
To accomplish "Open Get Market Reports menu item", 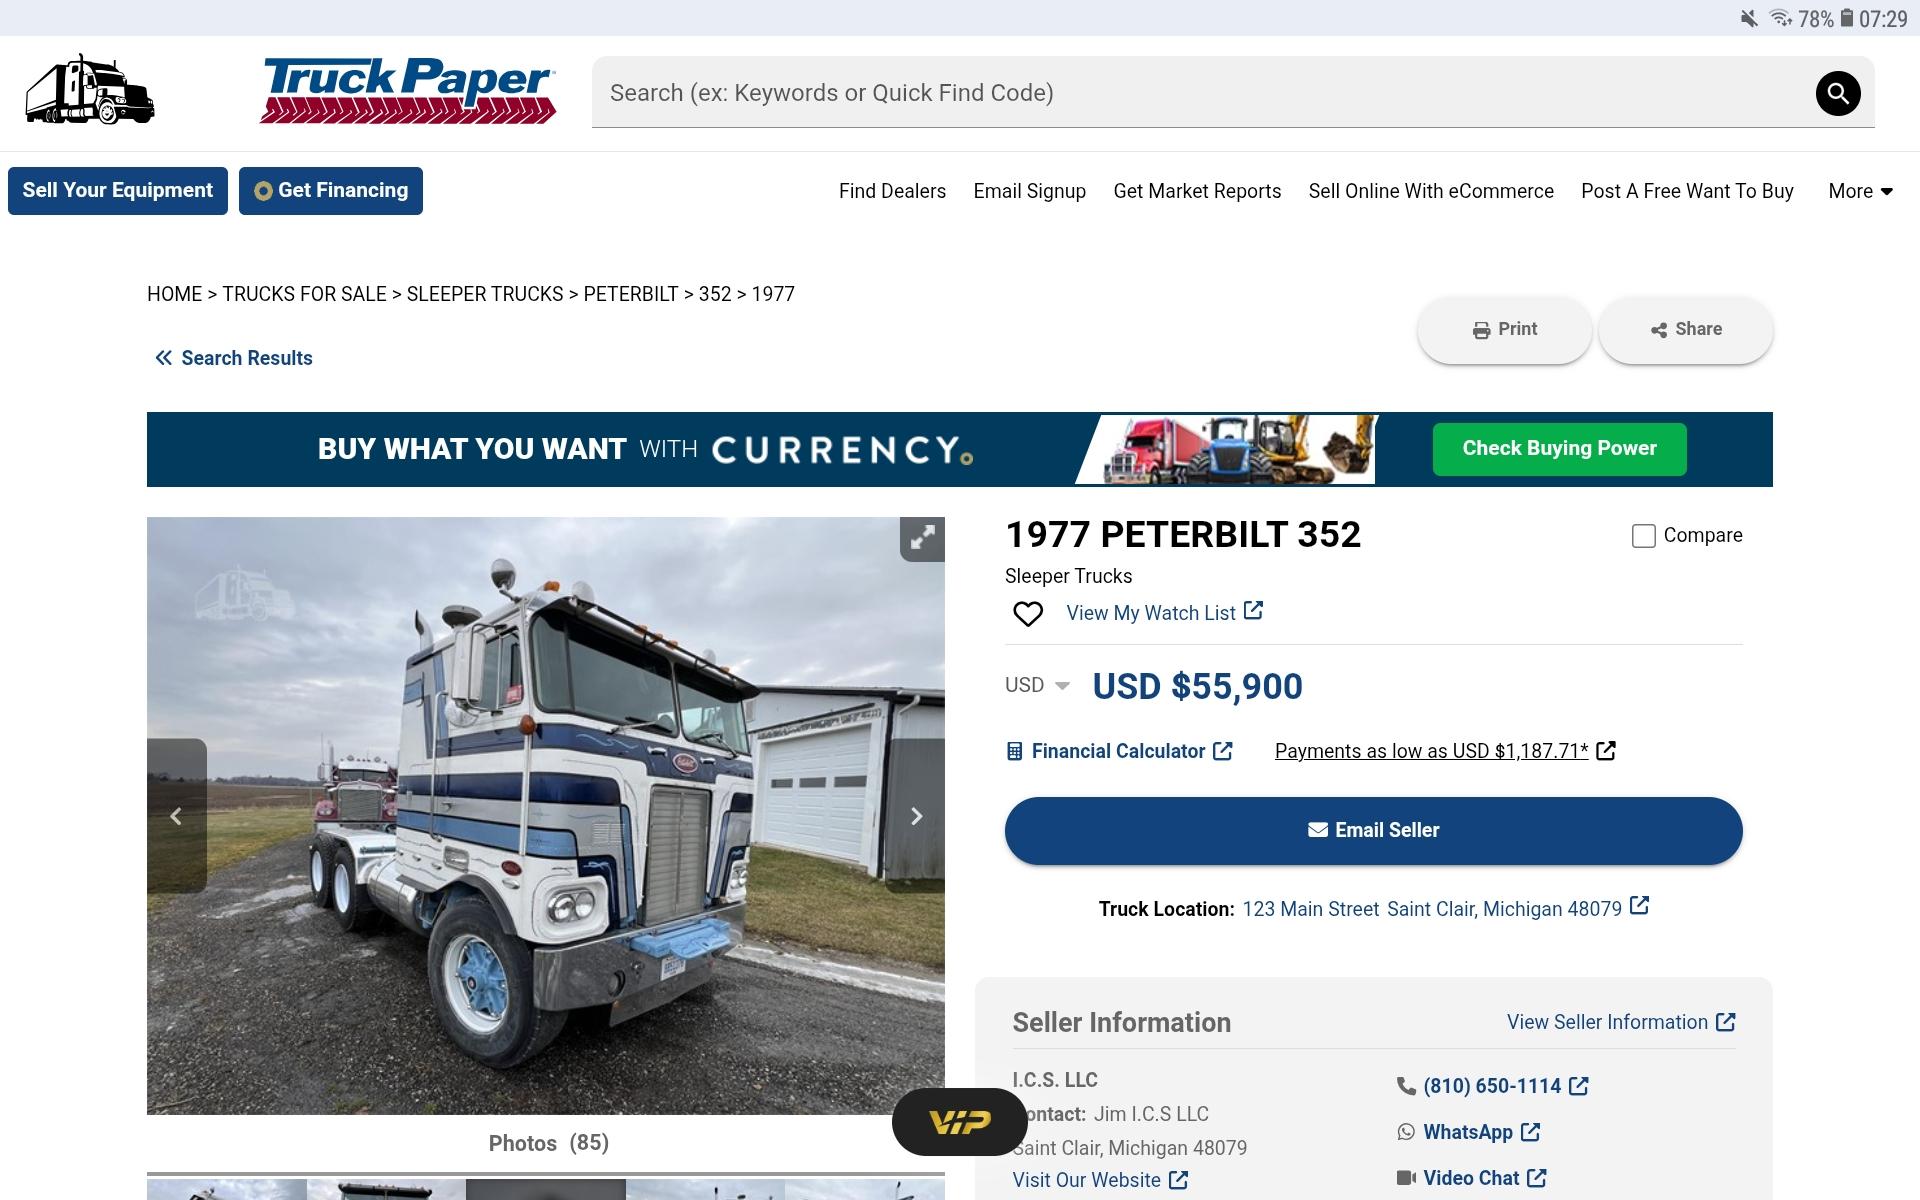I will point(1197,191).
